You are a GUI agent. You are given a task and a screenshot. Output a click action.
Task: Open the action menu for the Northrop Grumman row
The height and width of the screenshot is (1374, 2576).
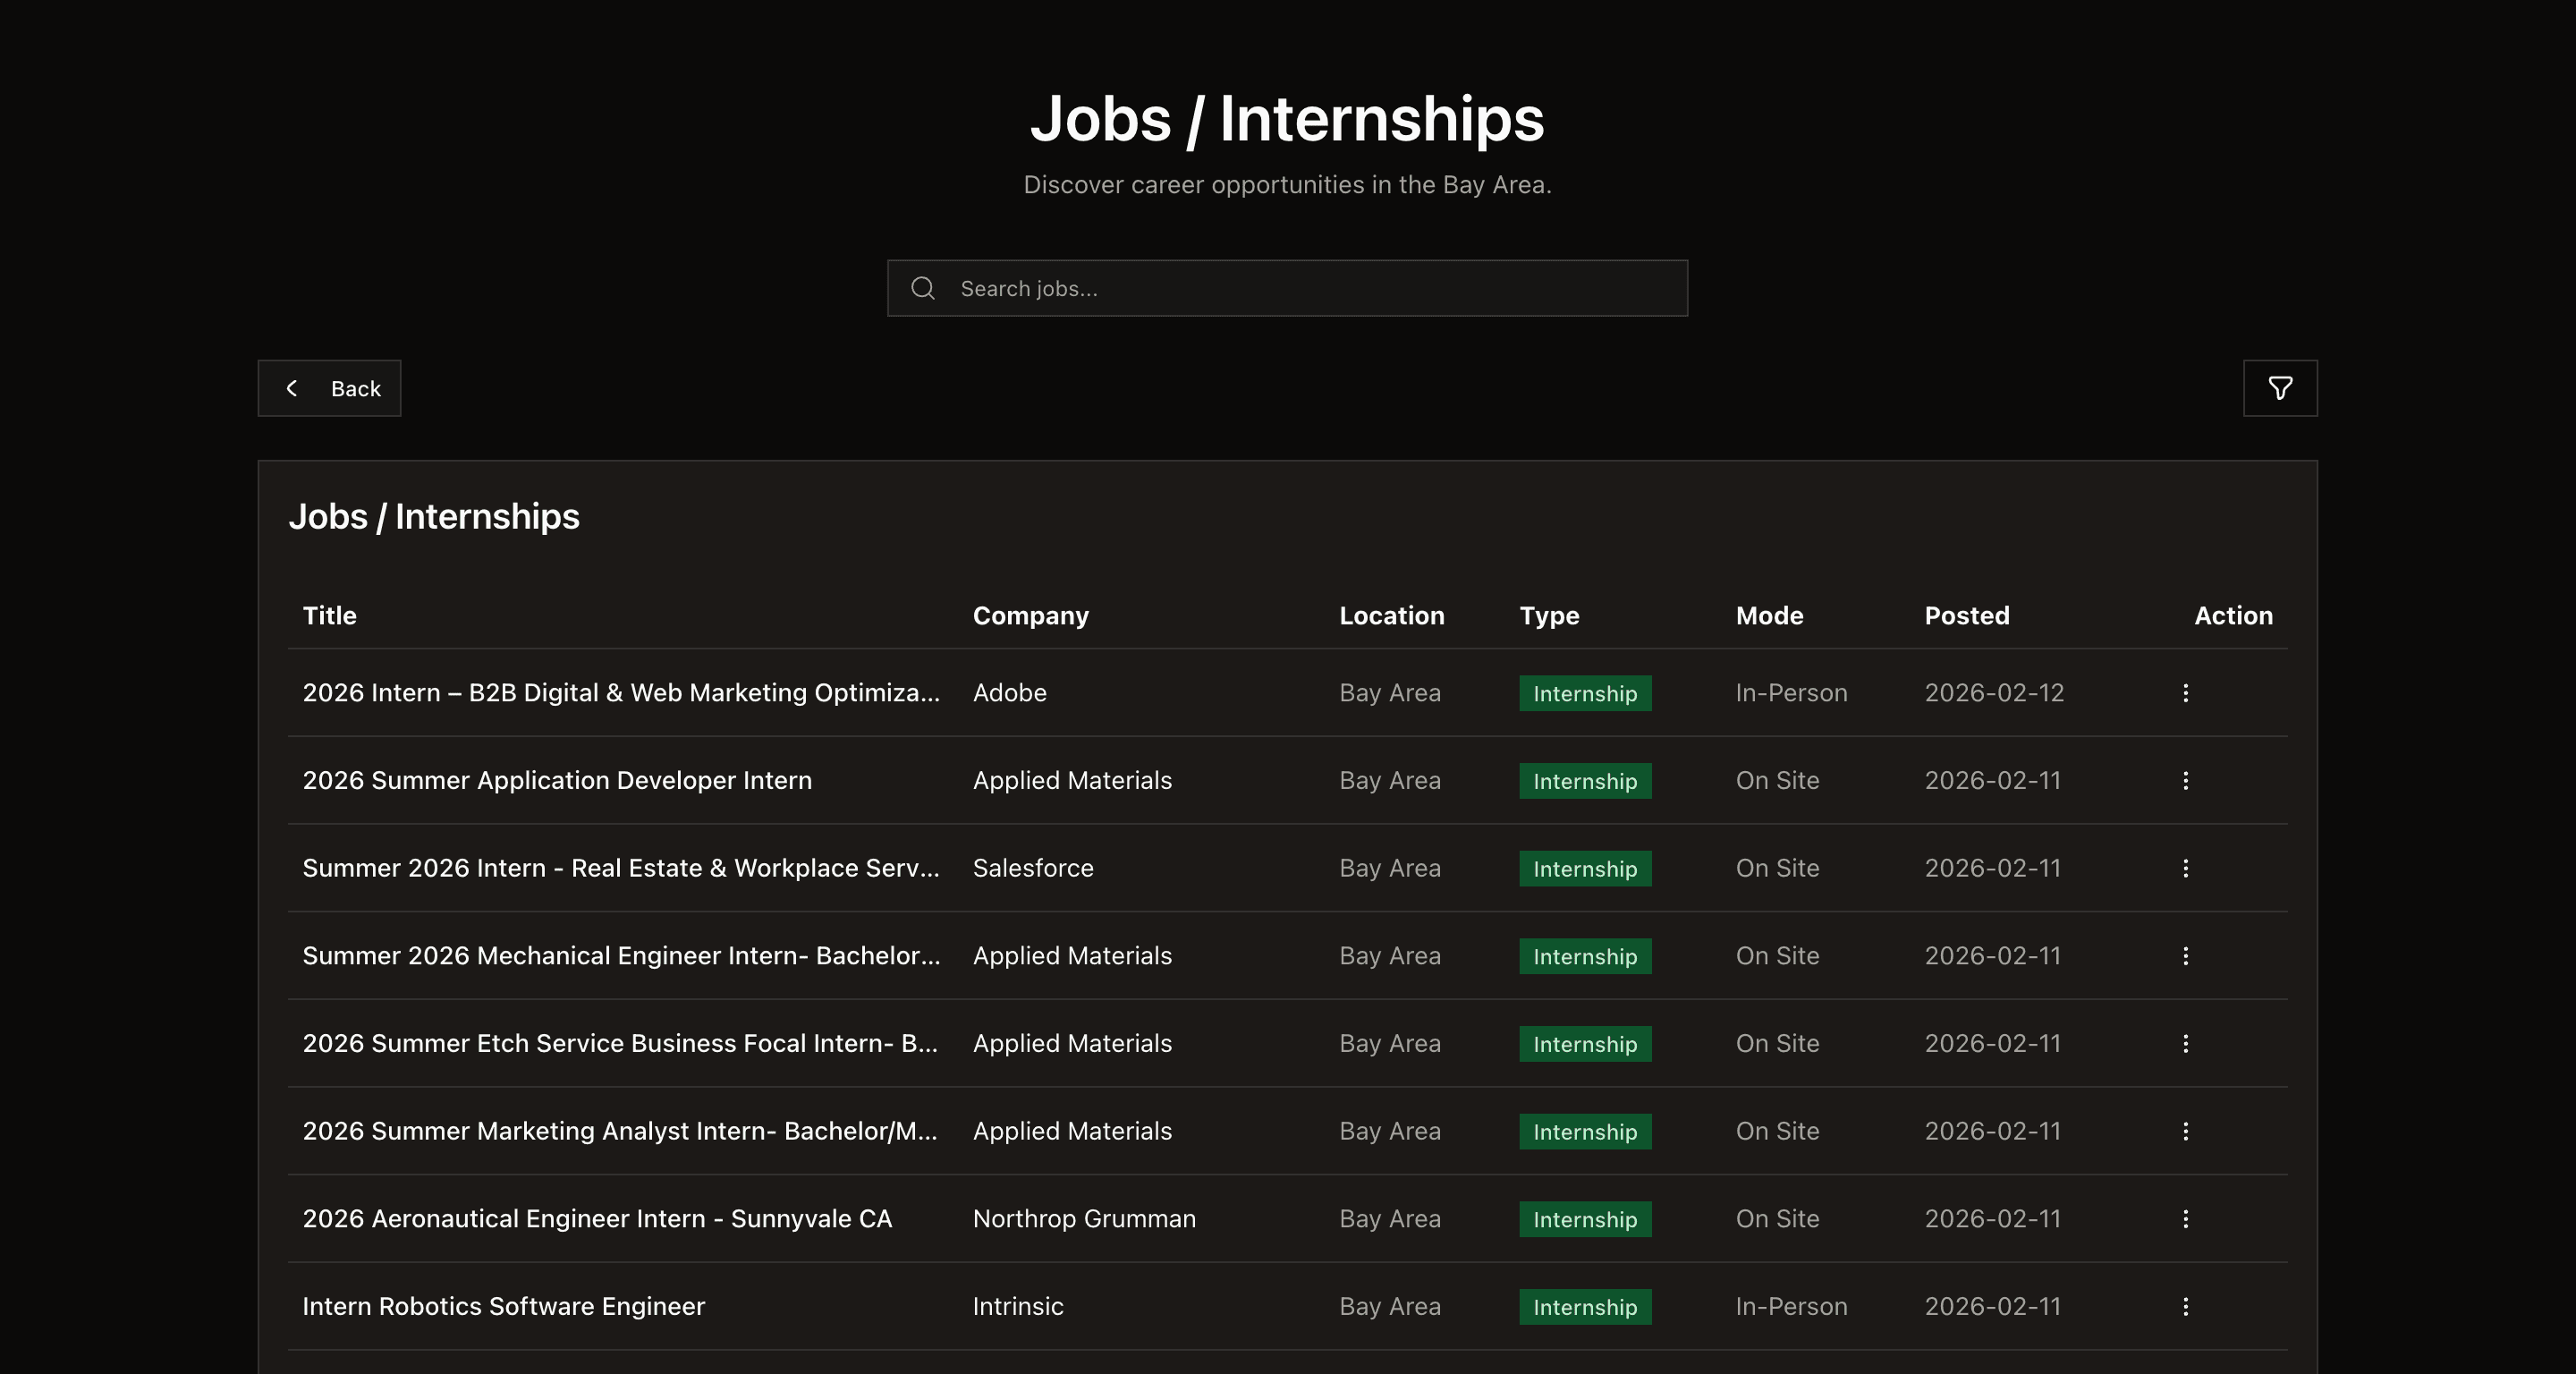pos(2186,1218)
